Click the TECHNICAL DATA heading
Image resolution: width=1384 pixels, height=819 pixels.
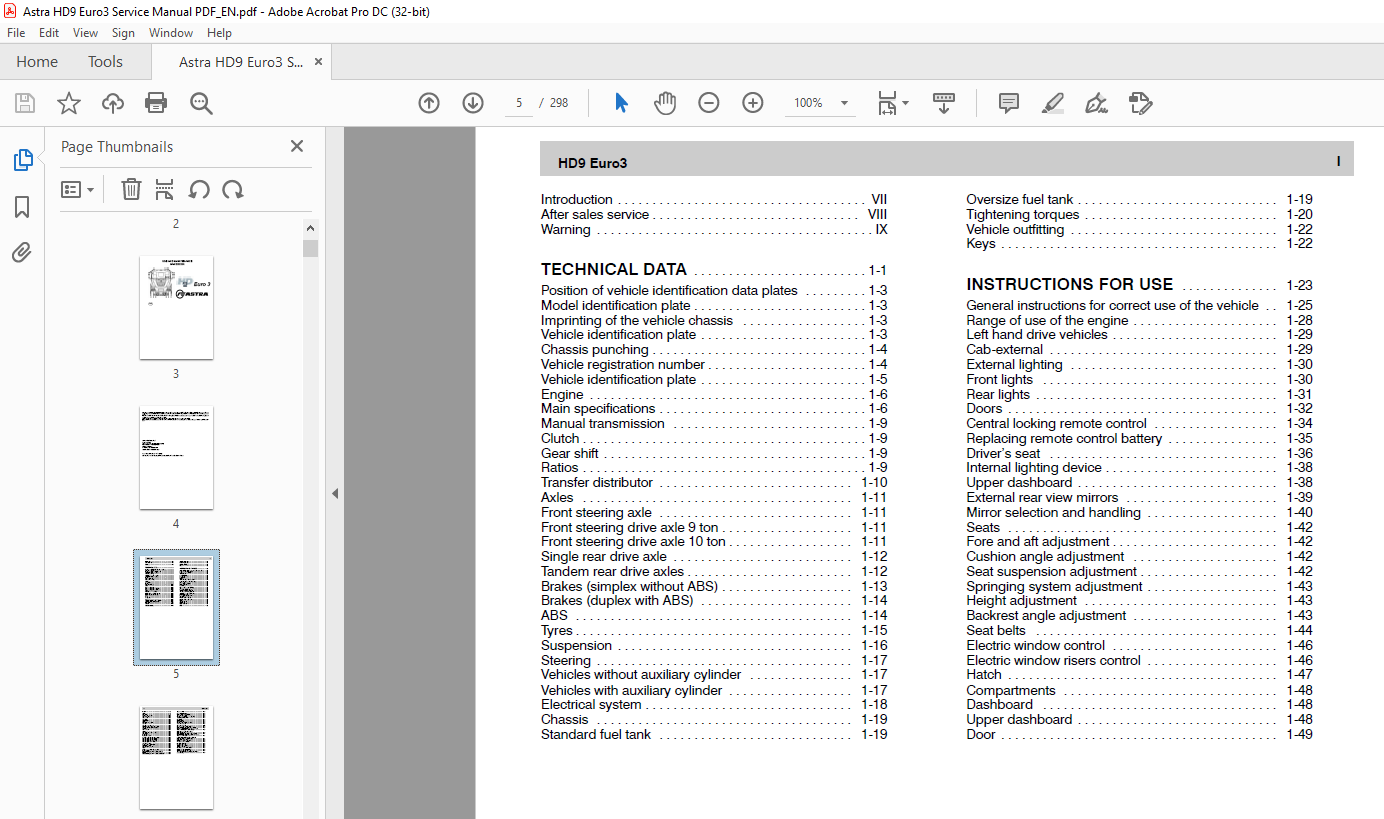pyautogui.click(x=614, y=269)
